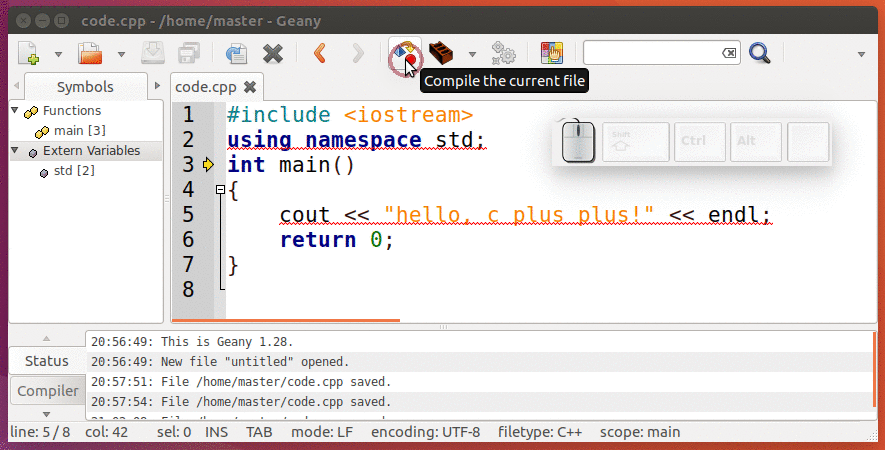Open the Compiler message tab

click(47, 391)
